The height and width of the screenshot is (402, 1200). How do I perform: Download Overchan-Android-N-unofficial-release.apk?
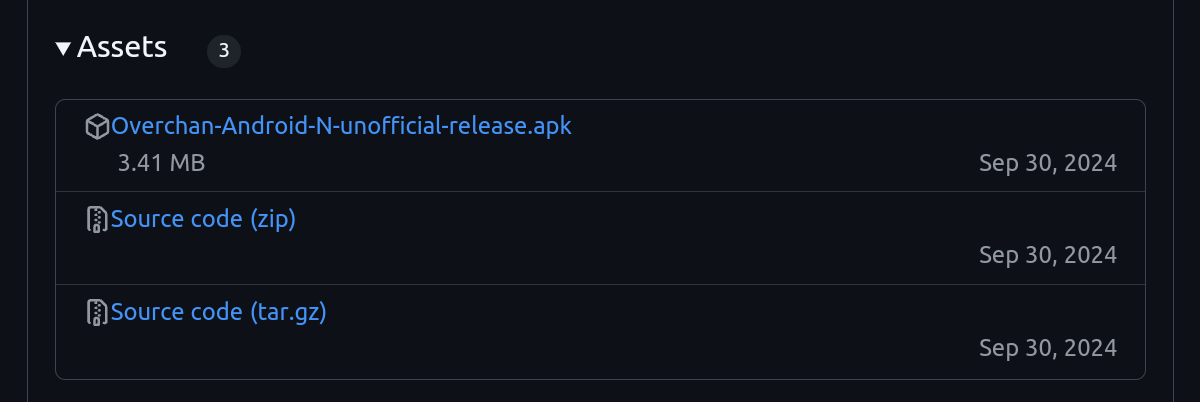[x=341, y=126]
